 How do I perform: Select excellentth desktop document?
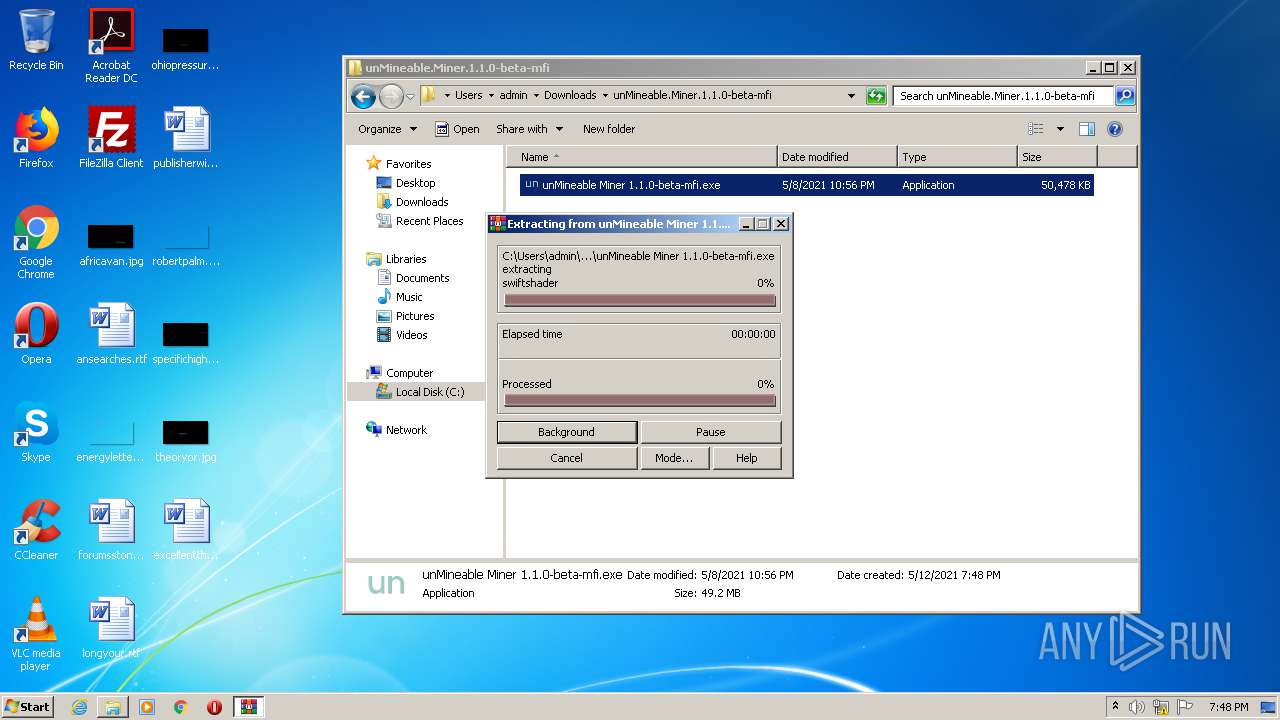coord(186,530)
